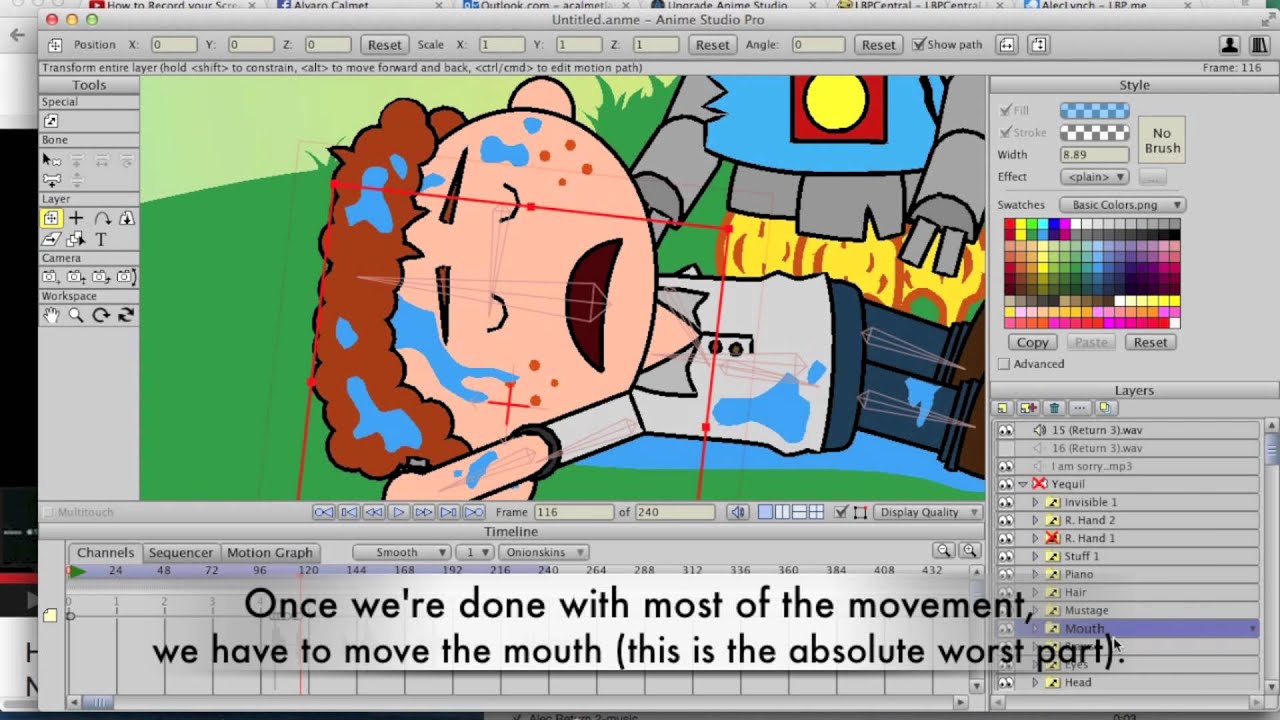Image resolution: width=1280 pixels, height=720 pixels.
Task: Select the Pan/Tilt Camera tool
Action: point(126,277)
